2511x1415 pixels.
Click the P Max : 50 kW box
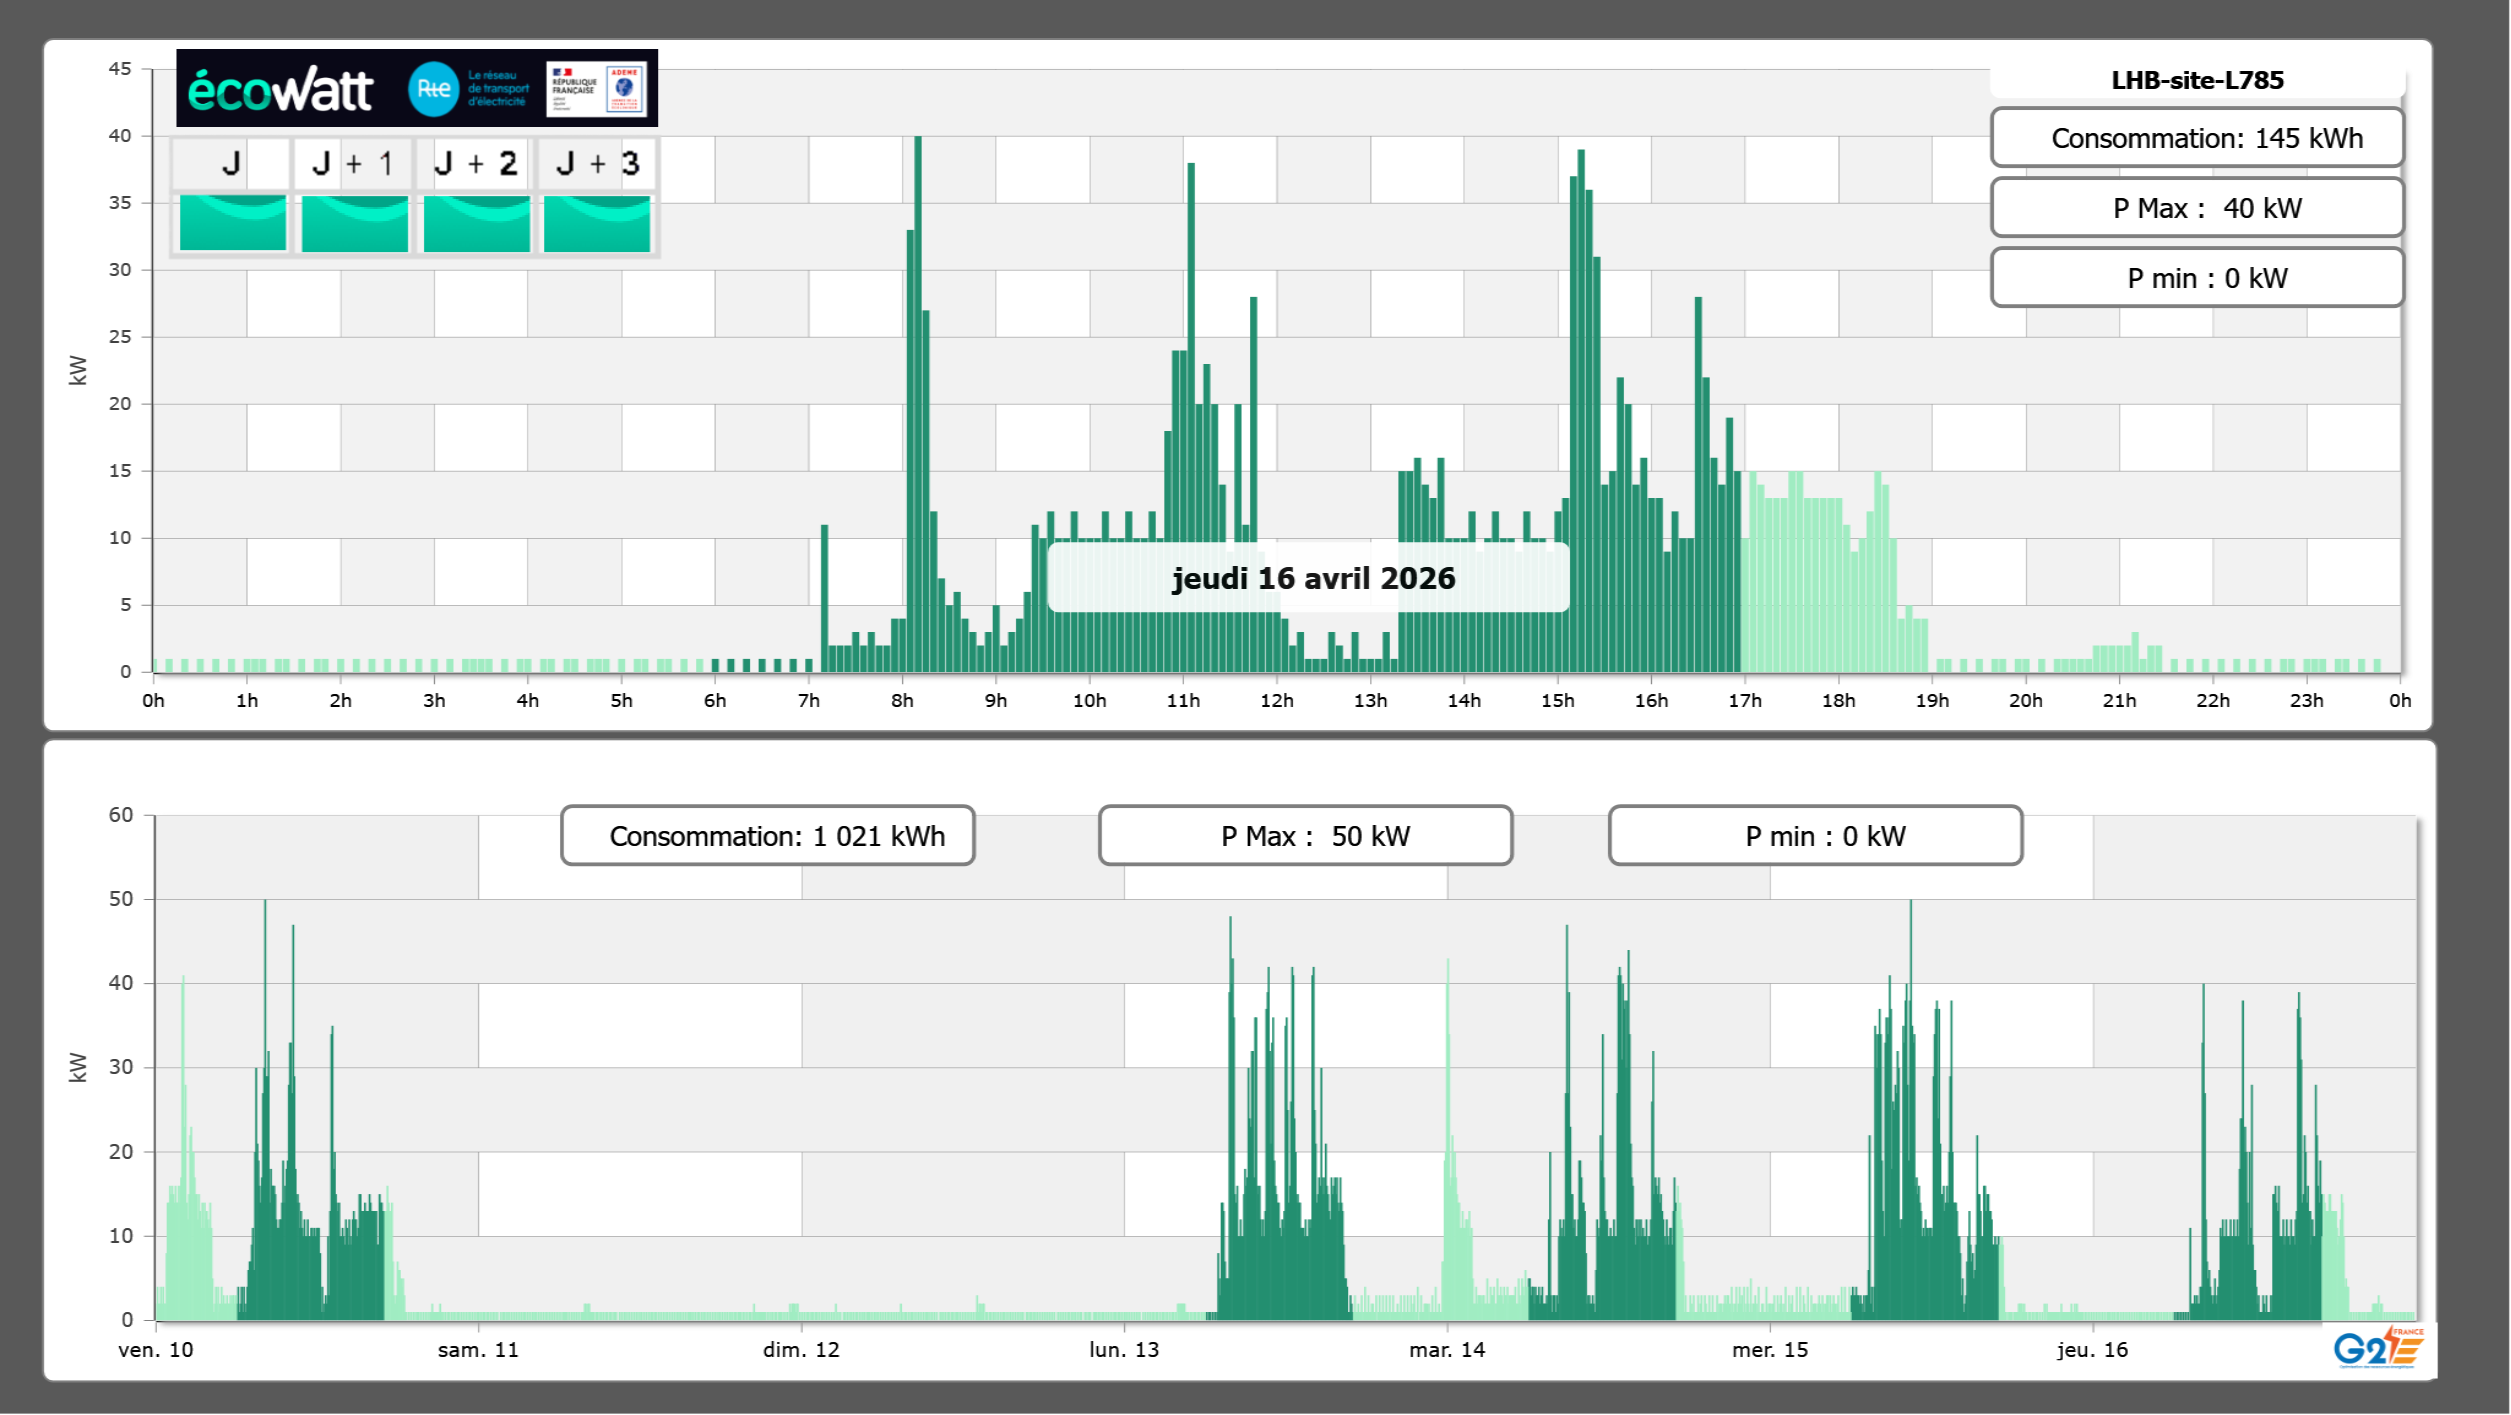1305,836
